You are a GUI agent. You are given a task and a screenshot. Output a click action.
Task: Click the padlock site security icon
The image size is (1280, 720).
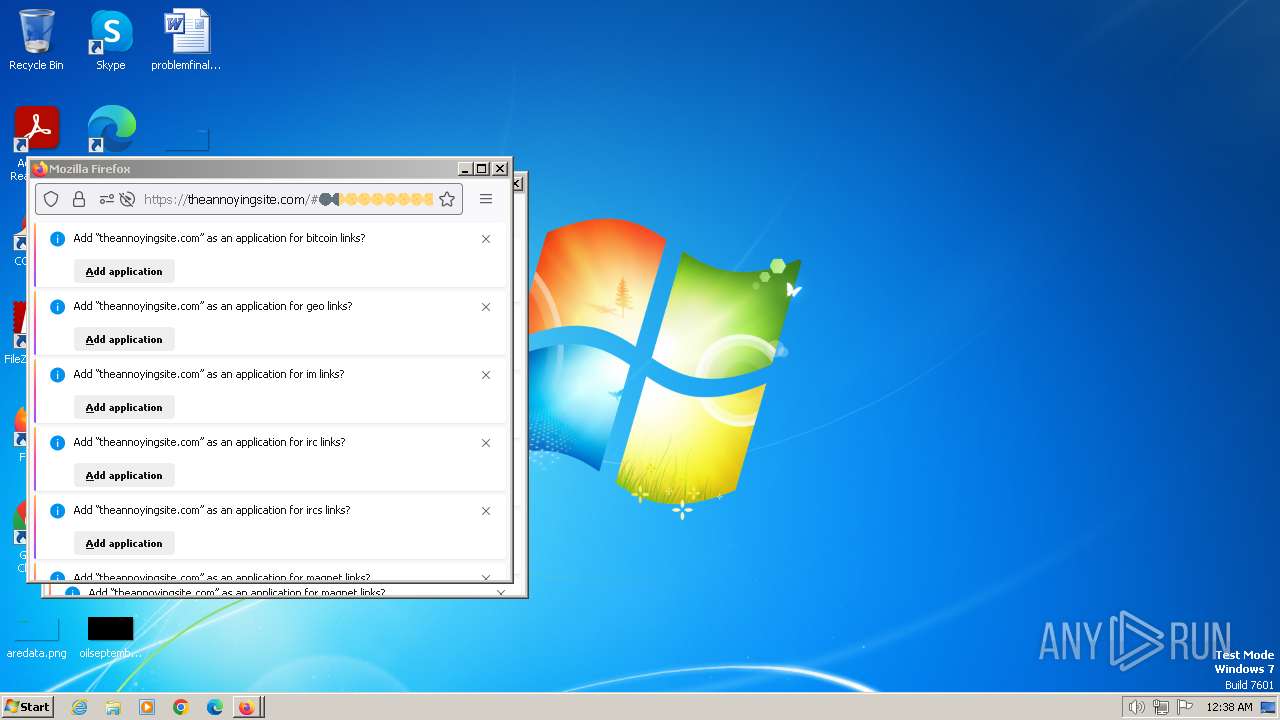79,199
